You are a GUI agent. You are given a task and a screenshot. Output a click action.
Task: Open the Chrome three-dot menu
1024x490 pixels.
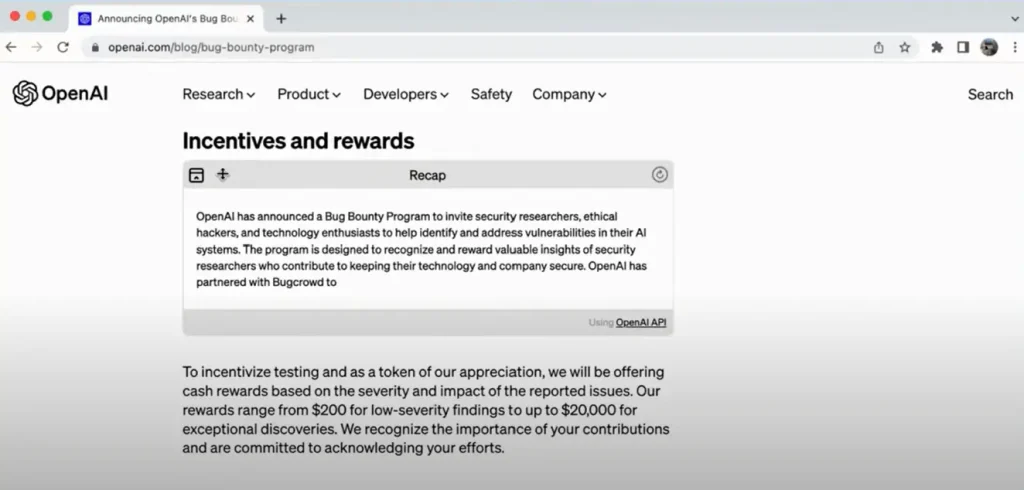(x=1015, y=47)
